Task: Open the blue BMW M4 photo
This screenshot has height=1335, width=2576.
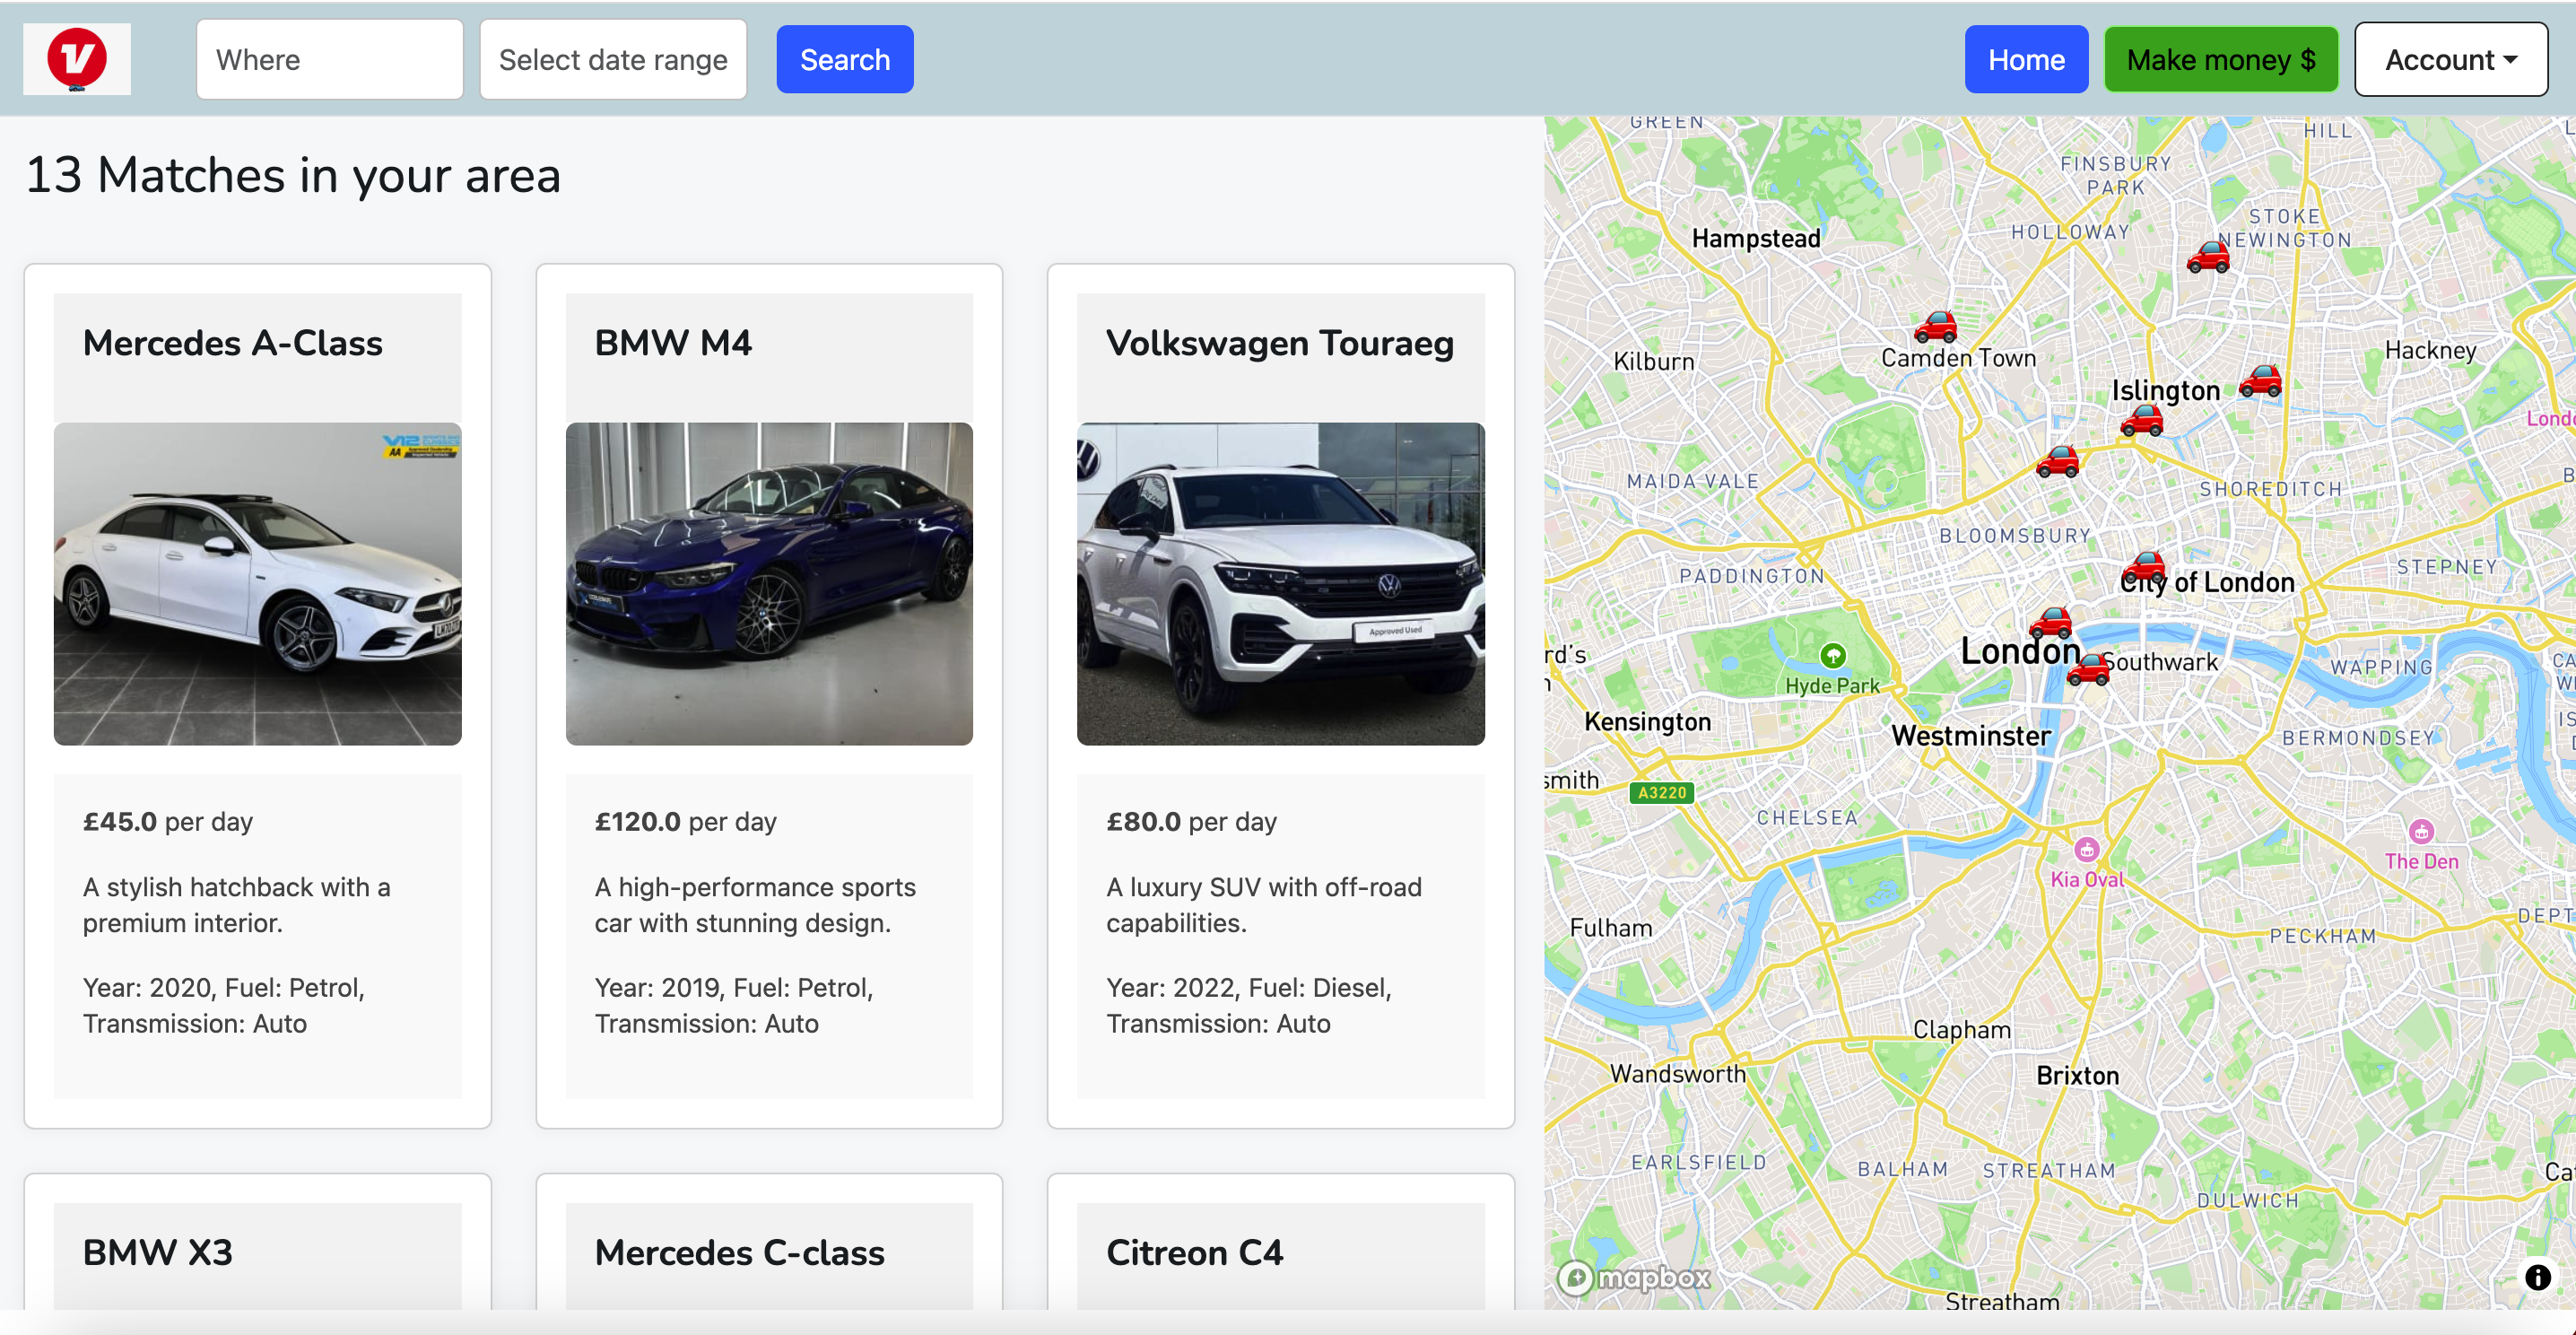Action: click(769, 584)
